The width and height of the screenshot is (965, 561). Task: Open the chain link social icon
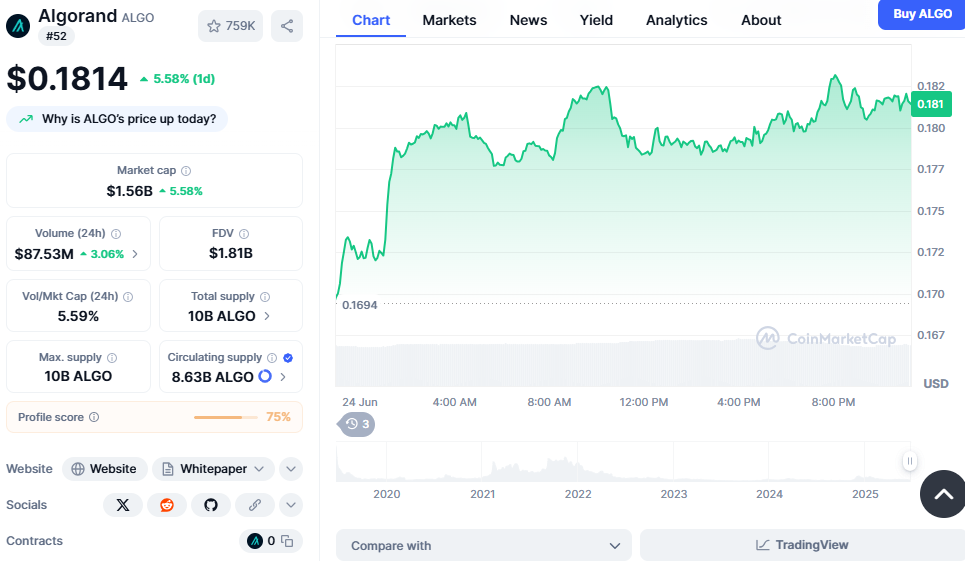coord(255,505)
